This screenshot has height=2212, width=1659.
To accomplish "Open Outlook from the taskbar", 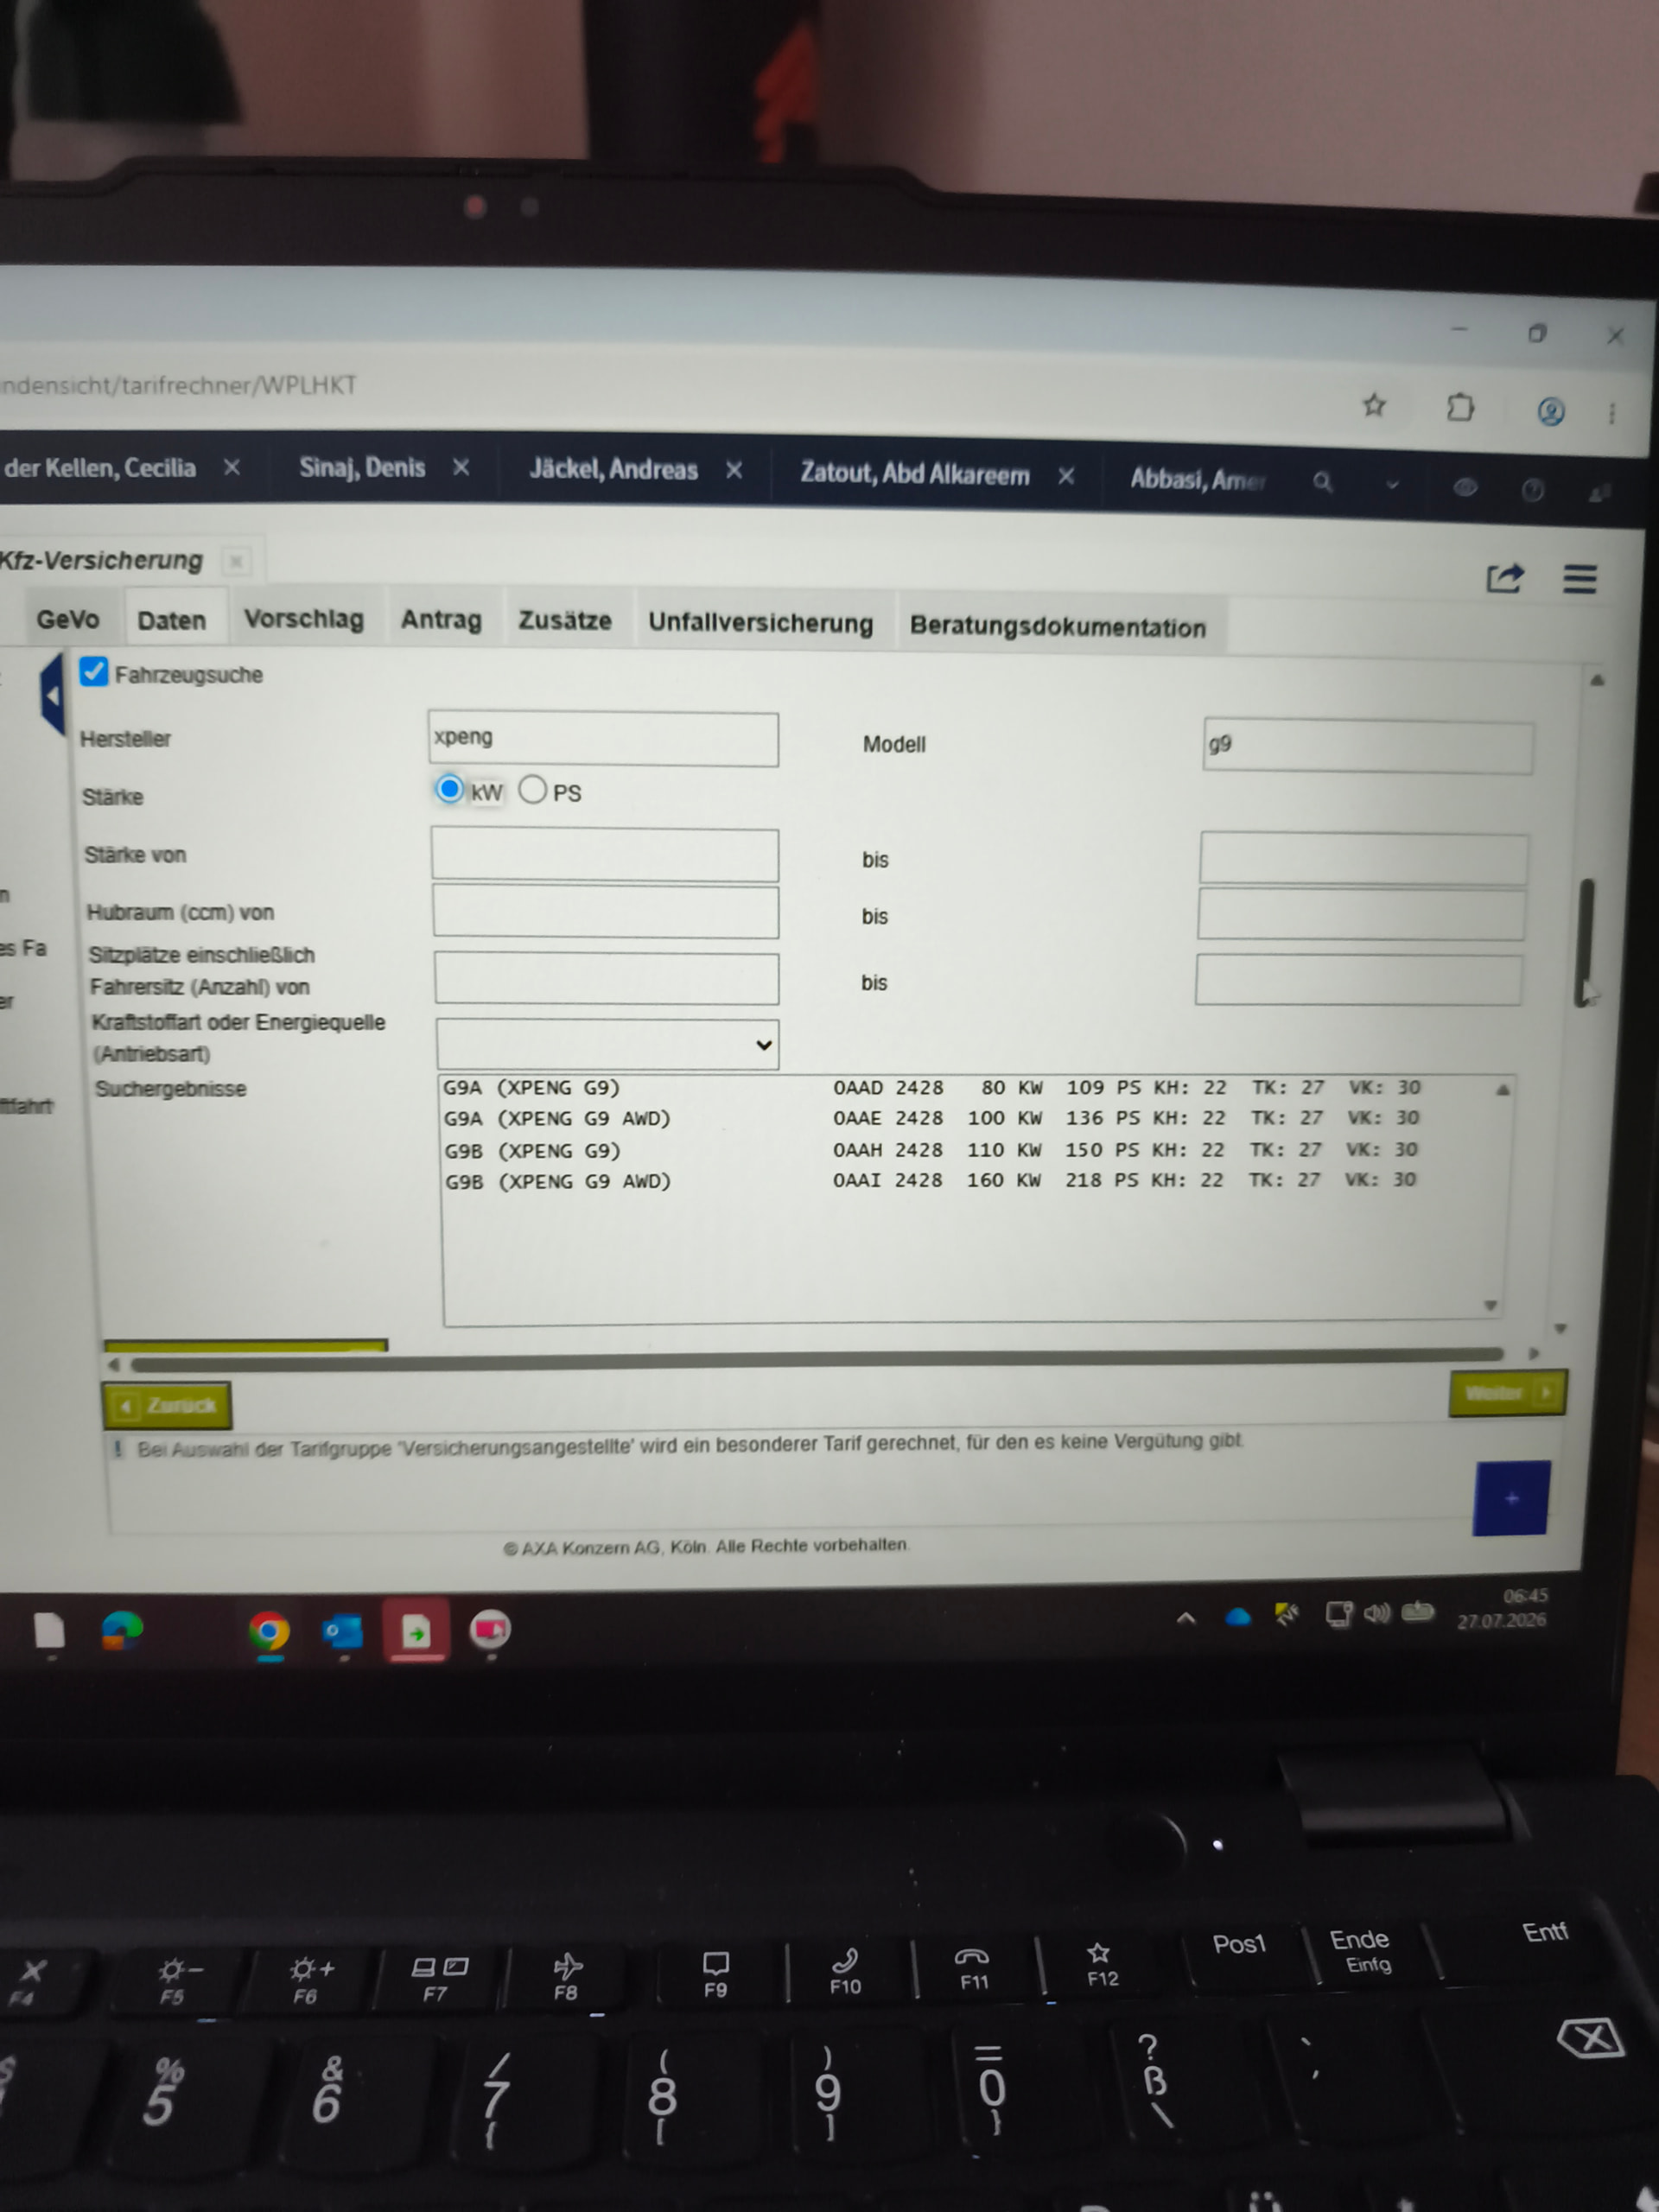I will (x=342, y=1632).
